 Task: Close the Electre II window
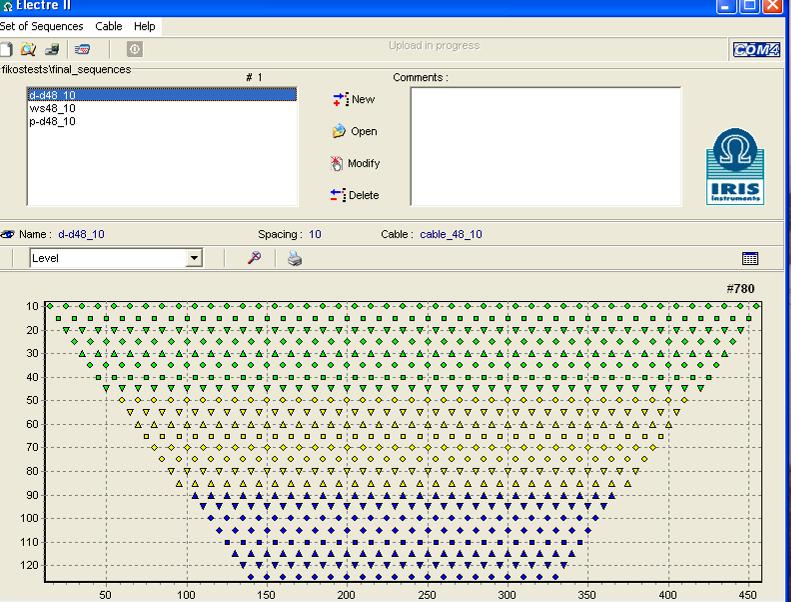[x=773, y=6]
